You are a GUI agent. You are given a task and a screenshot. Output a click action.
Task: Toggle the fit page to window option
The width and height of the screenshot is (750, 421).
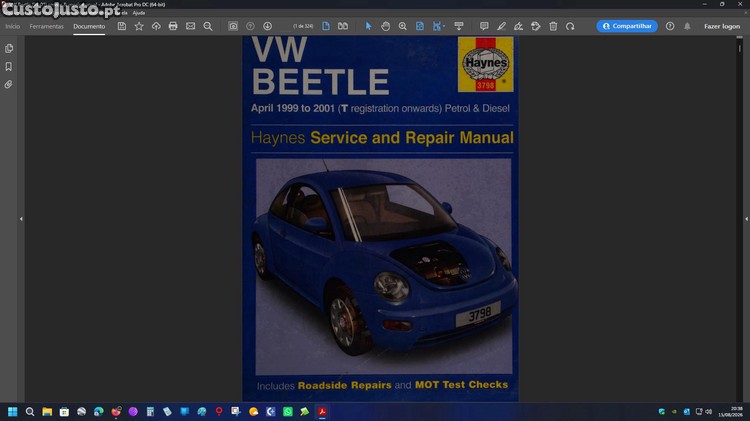419,26
